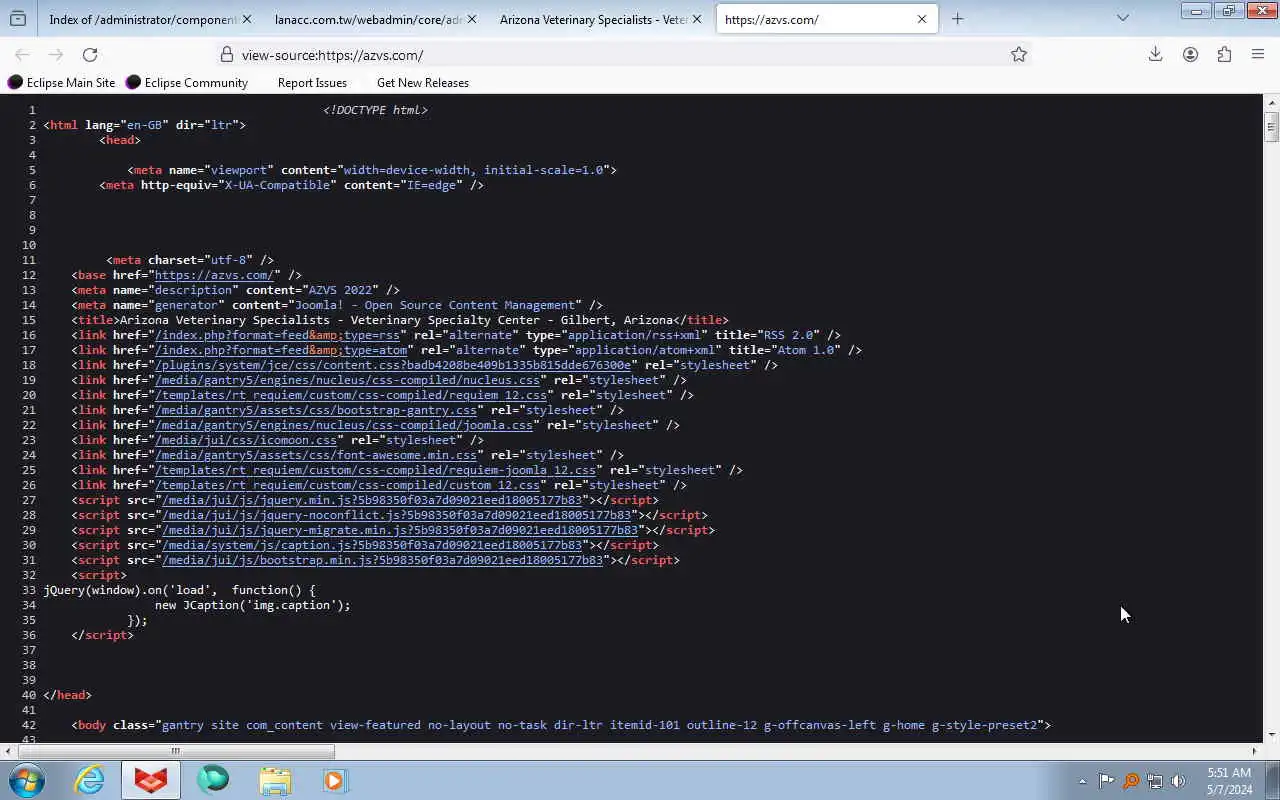Open the base href https://azvs.com/ link
This screenshot has width=1280, height=800.
(214, 275)
